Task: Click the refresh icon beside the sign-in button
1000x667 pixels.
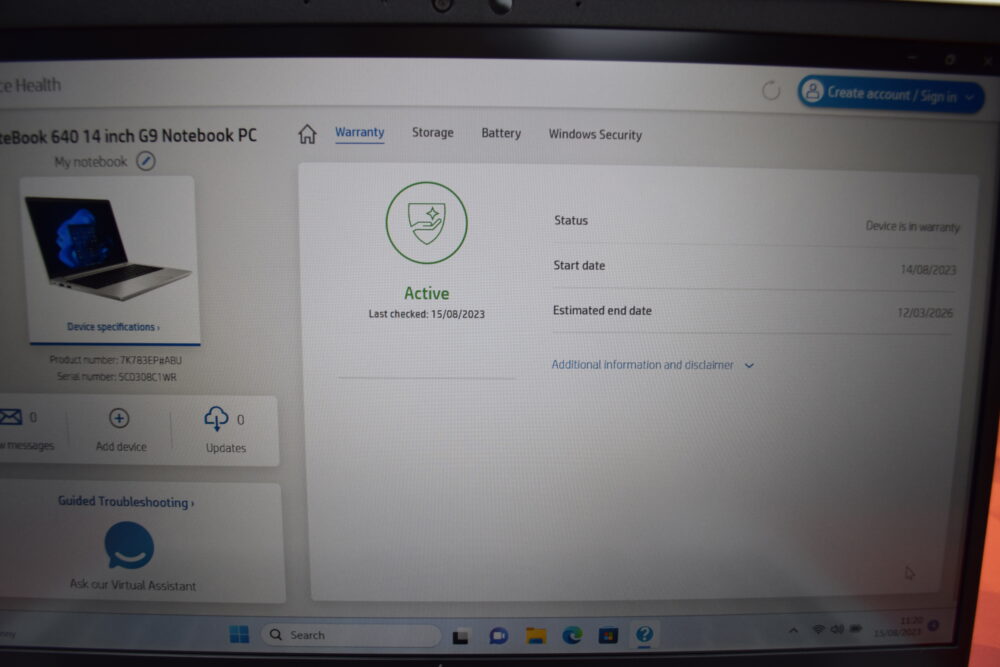Action: pyautogui.click(x=770, y=91)
